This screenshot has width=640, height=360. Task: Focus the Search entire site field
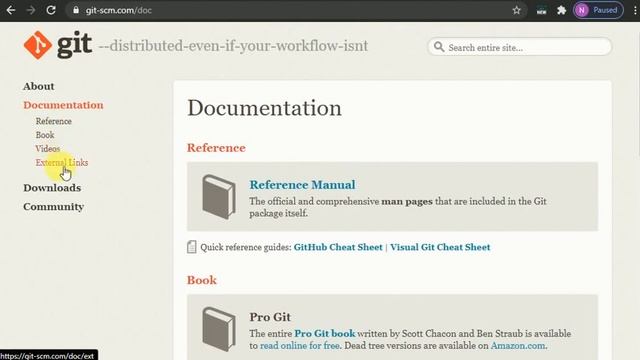pyautogui.click(x=520, y=47)
